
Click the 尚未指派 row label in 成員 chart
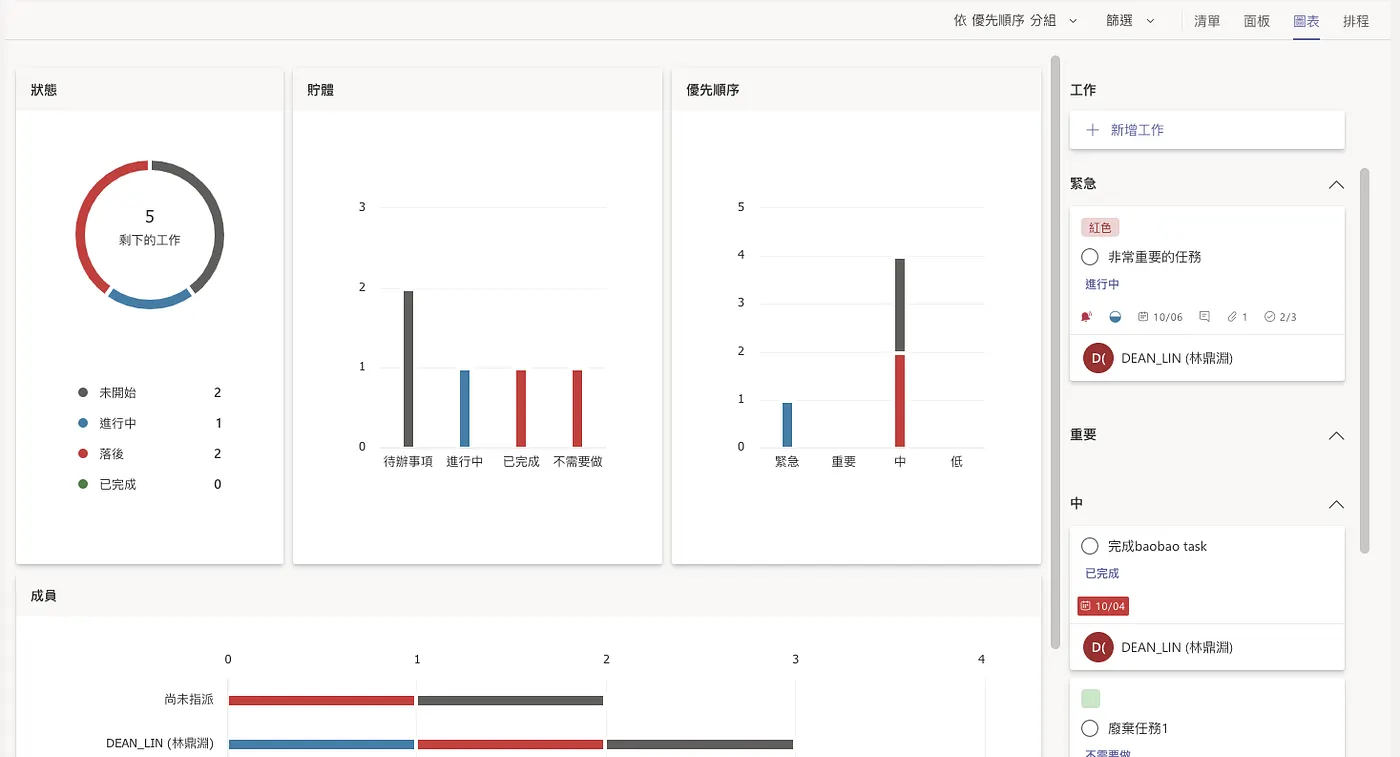click(189, 700)
